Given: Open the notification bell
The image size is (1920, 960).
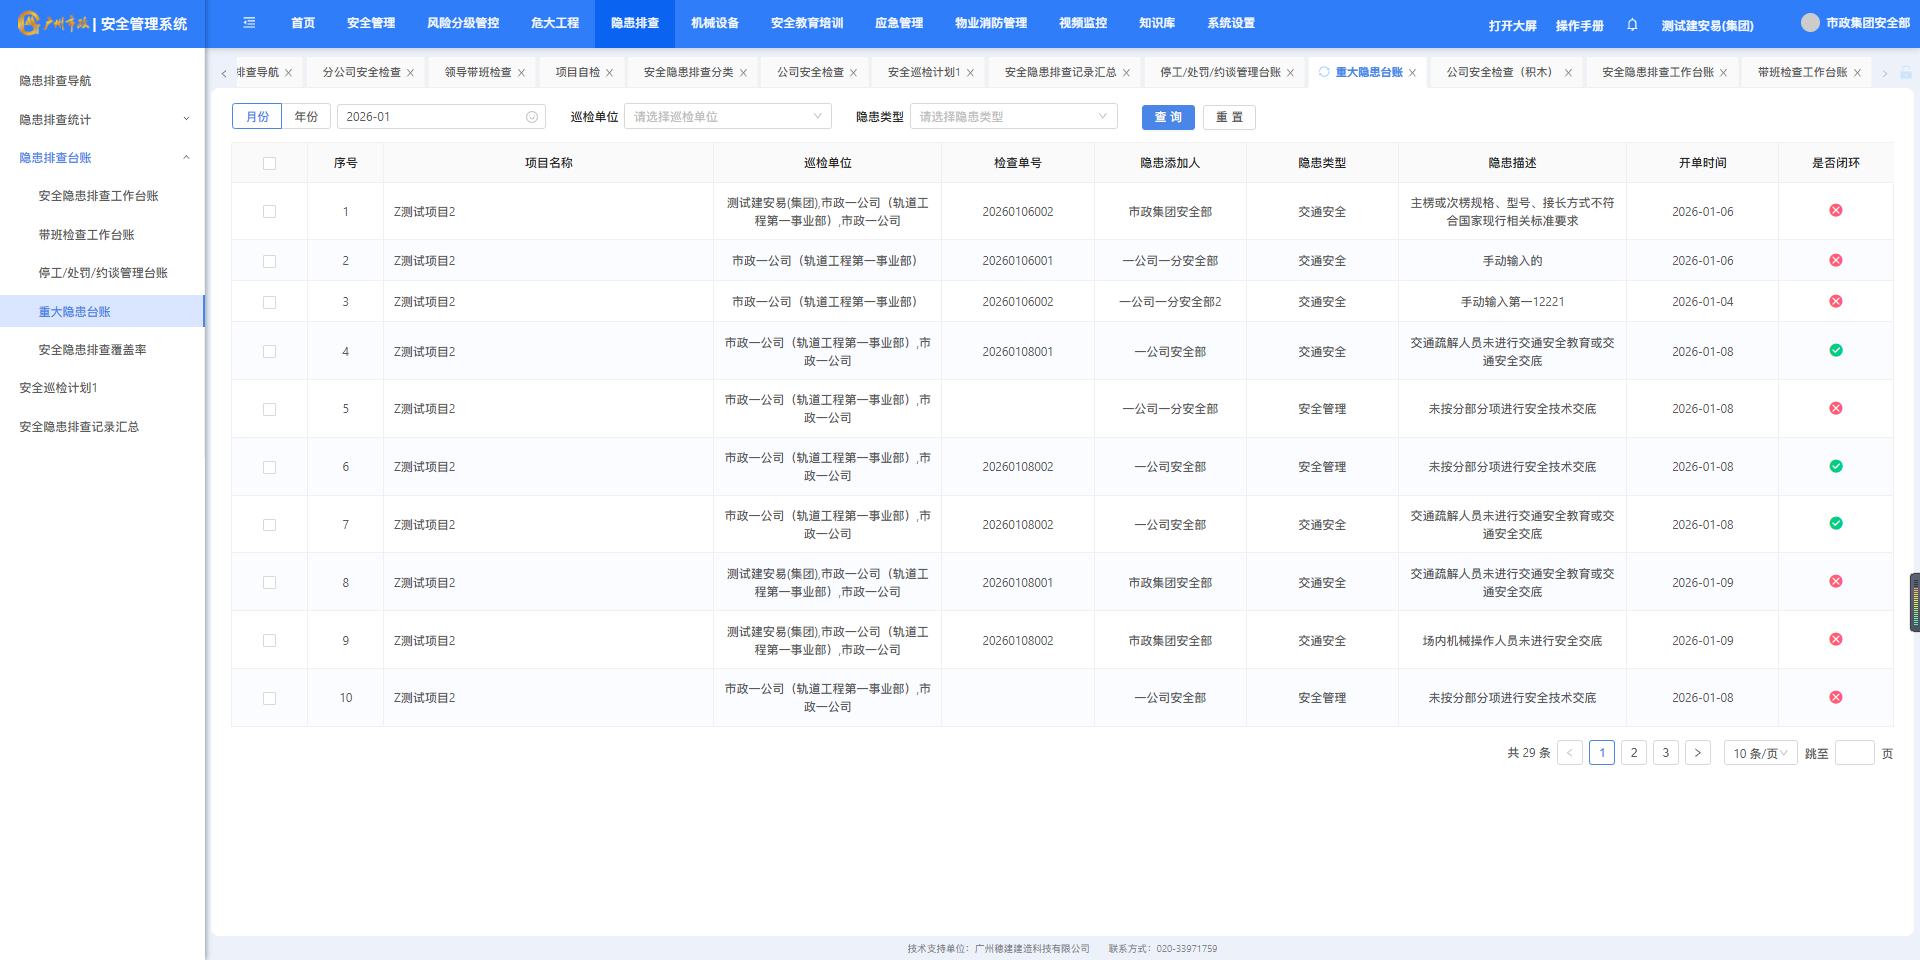Looking at the screenshot, I should pyautogui.click(x=1632, y=25).
